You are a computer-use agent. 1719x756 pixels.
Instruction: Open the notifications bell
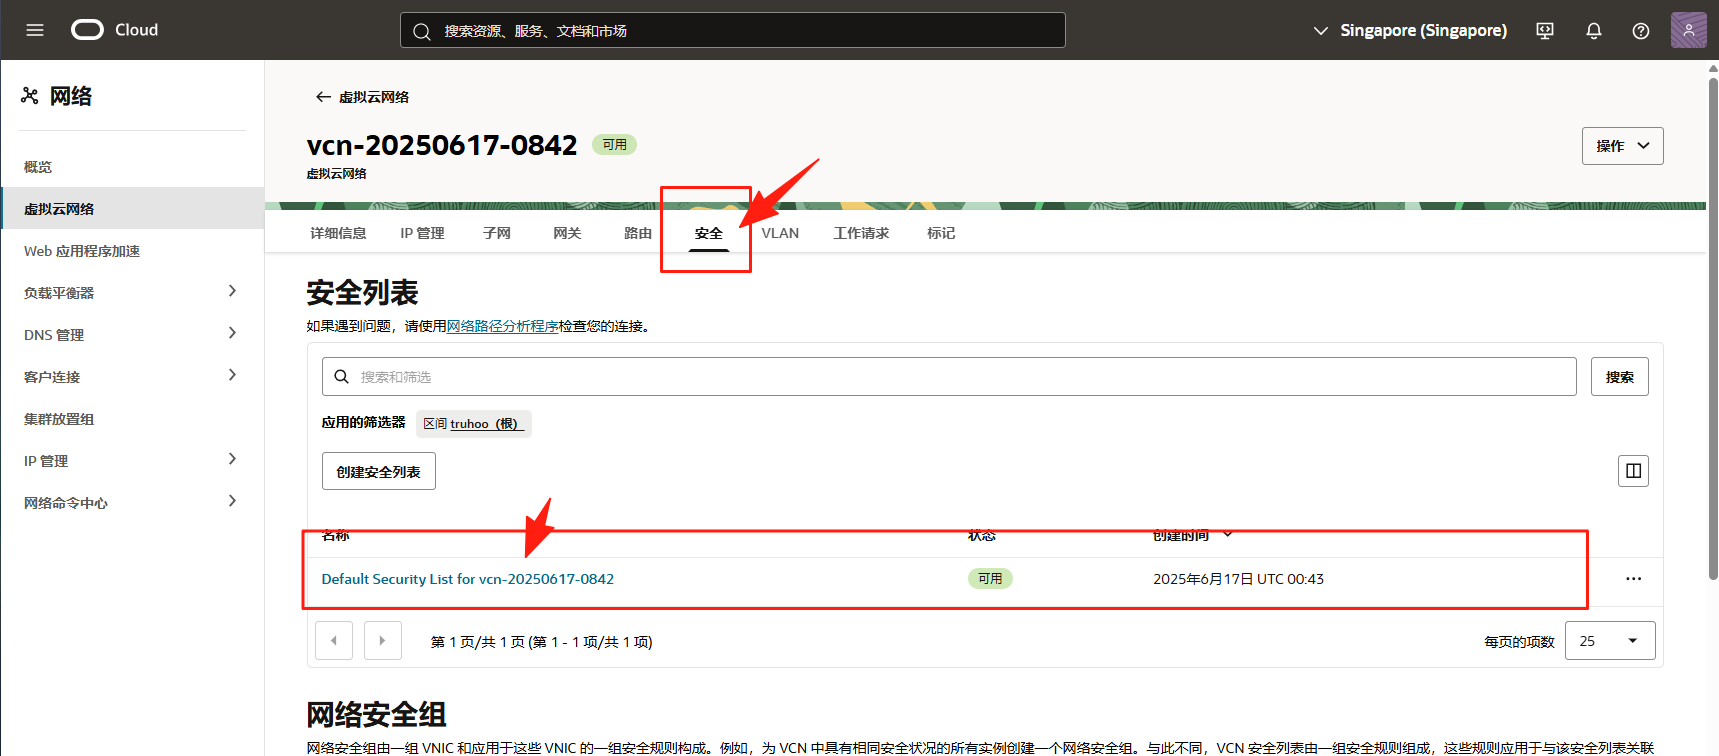(x=1594, y=31)
